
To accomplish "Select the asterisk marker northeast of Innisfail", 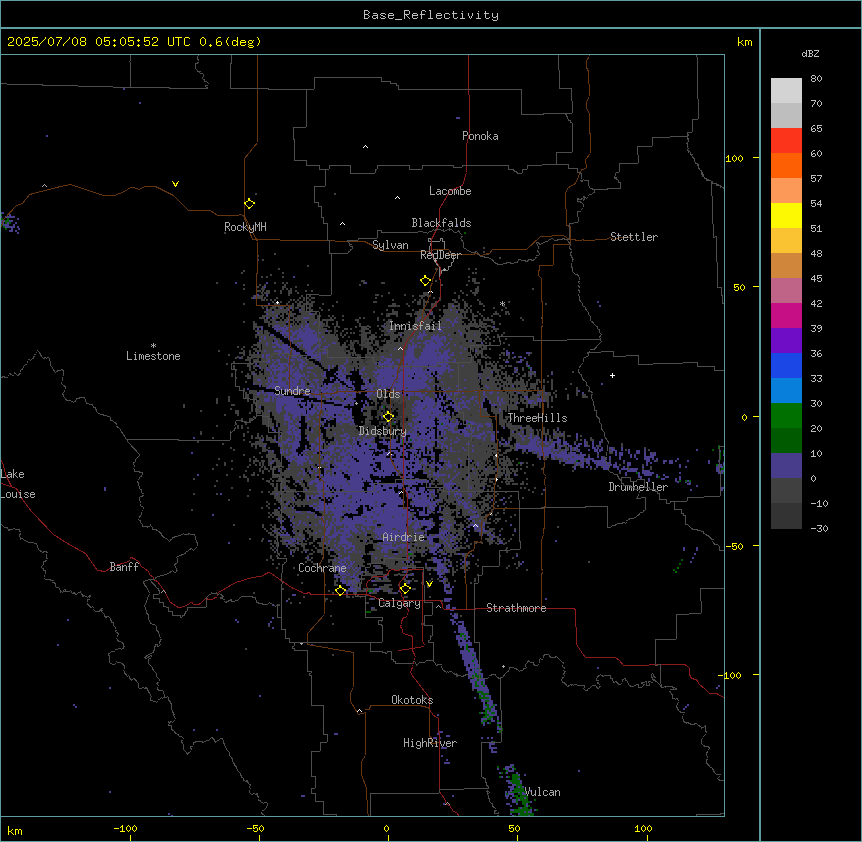I will click(x=502, y=303).
